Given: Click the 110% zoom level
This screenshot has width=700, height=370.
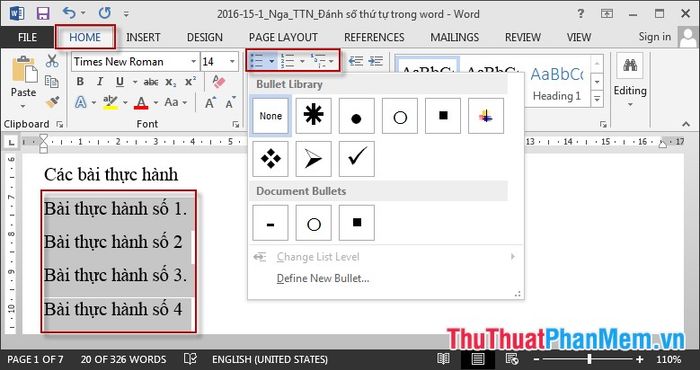Looking at the screenshot, I should coord(668,359).
